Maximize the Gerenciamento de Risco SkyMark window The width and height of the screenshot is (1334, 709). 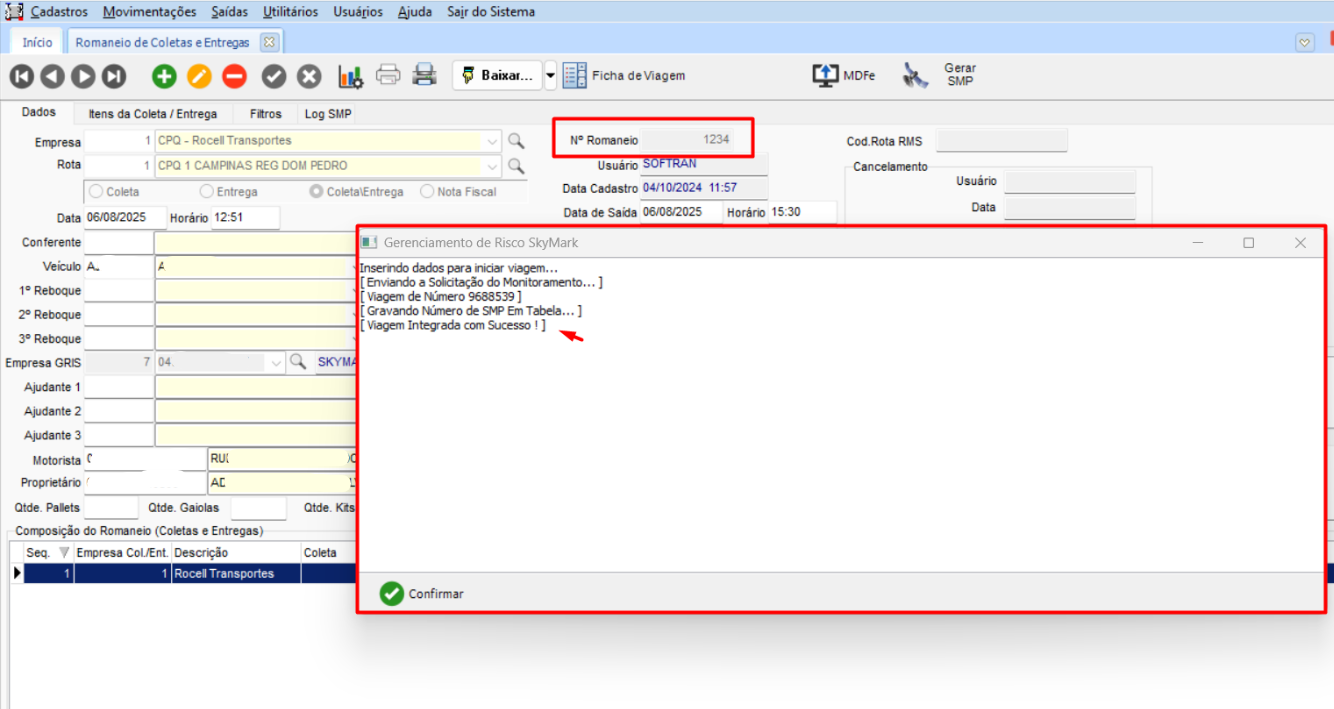[x=1248, y=242]
